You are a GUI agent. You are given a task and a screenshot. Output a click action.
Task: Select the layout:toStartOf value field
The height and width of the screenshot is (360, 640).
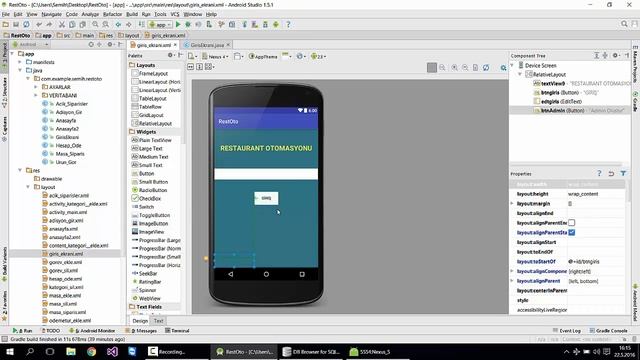click(x=595, y=262)
